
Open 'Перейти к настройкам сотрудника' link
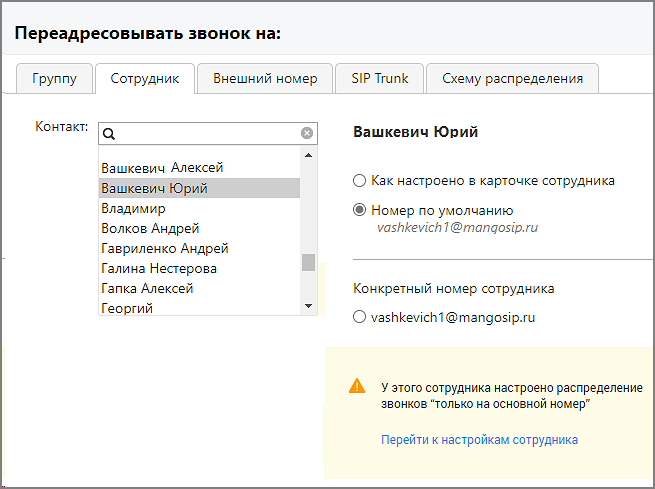[x=480, y=440]
